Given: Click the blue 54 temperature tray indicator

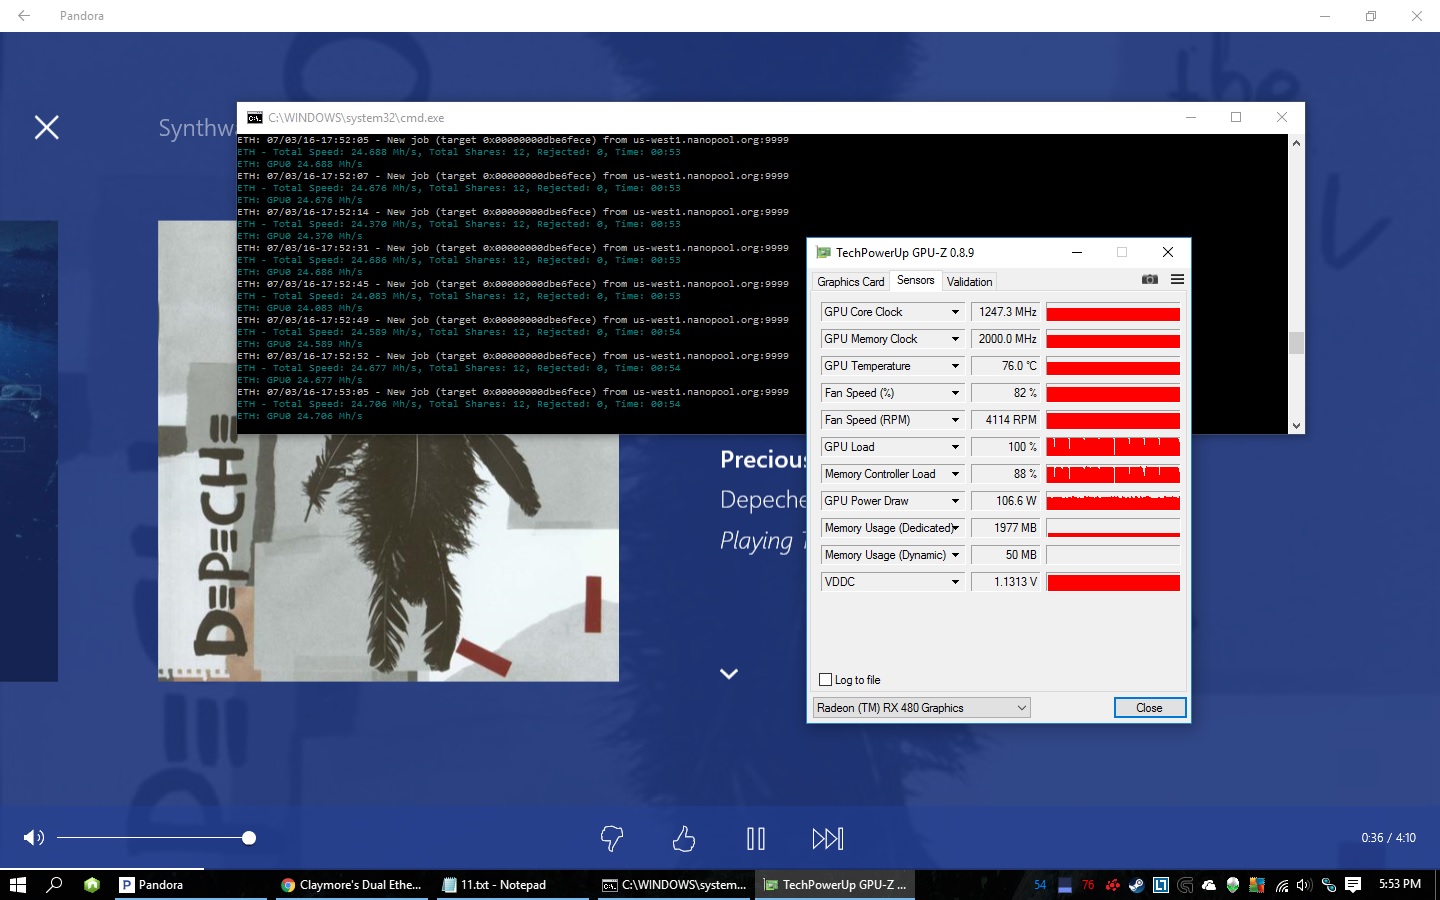Looking at the screenshot, I should click(x=1040, y=885).
